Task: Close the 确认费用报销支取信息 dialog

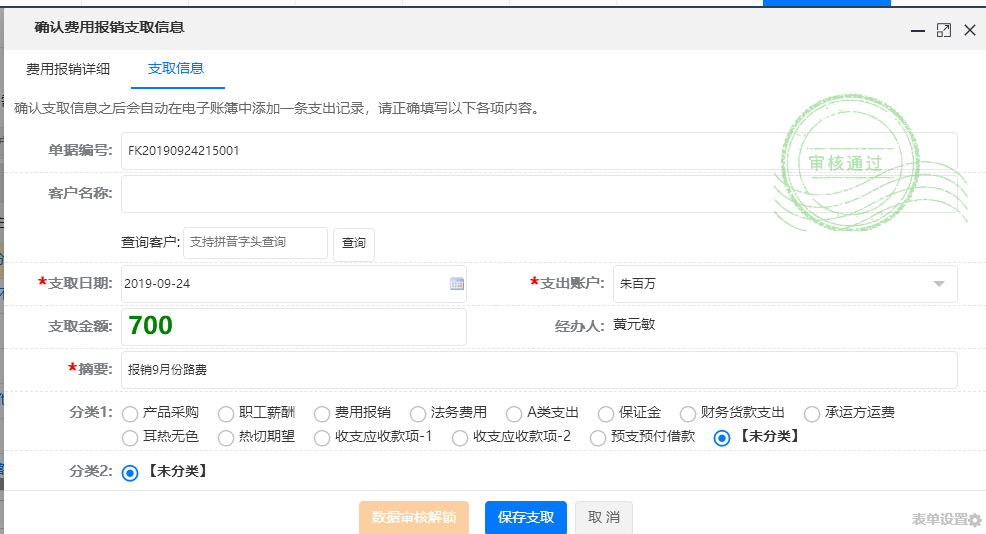Action: coord(970,30)
